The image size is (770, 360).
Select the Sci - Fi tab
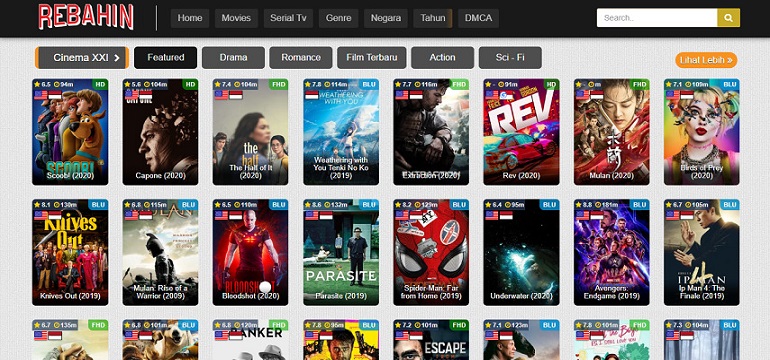tap(510, 57)
